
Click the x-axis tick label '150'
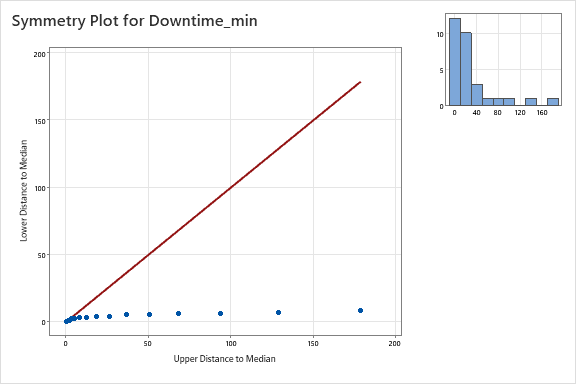pyautogui.click(x=313, y=344)
